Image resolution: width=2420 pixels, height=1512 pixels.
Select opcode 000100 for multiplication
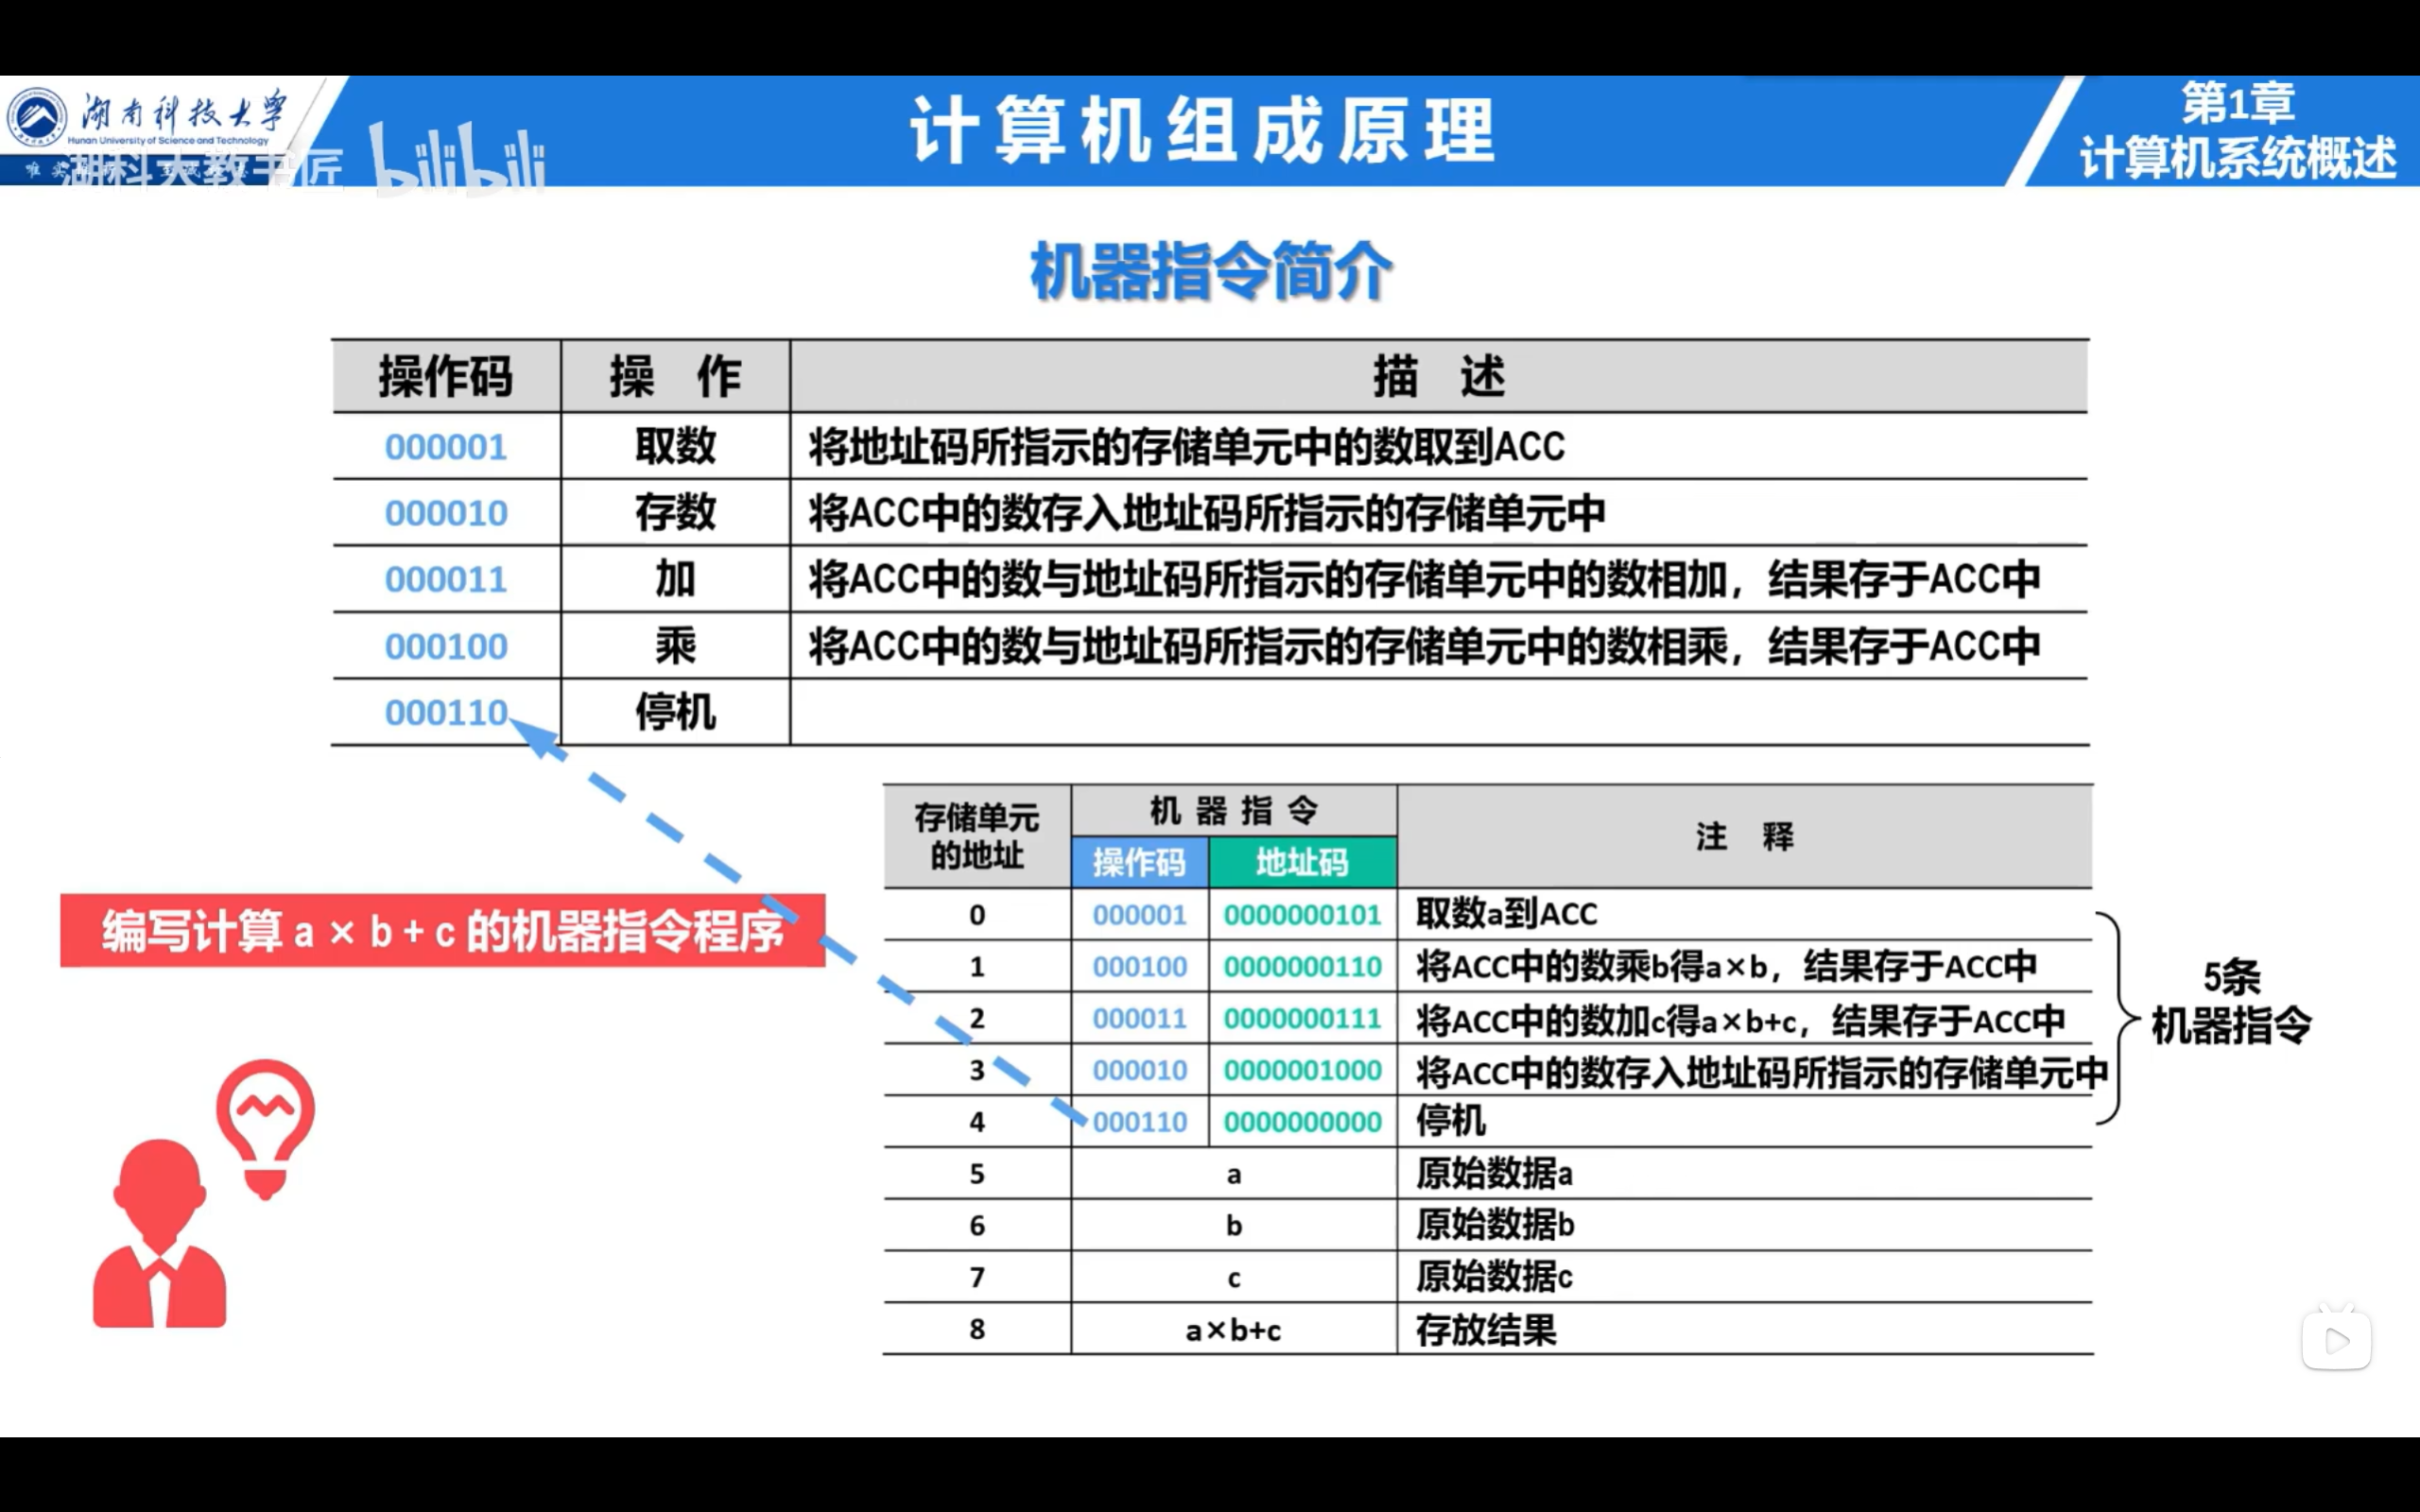(x=445, y=646)
